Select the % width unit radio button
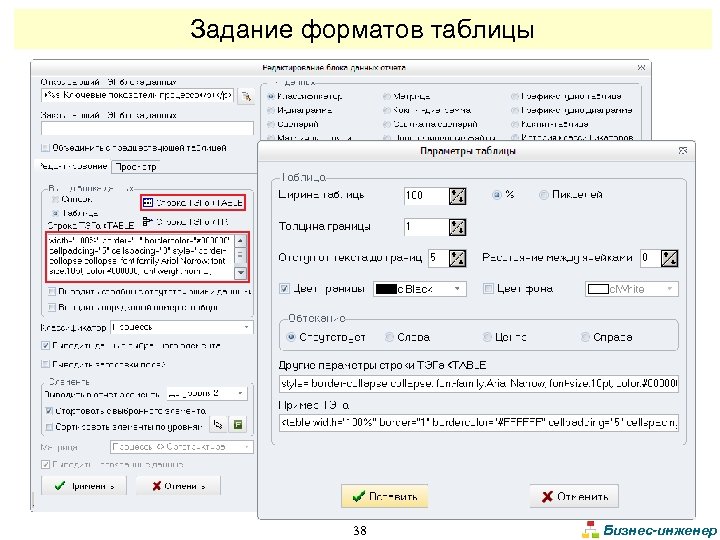This screenshot has width=720, height=540. pos(496,195)
